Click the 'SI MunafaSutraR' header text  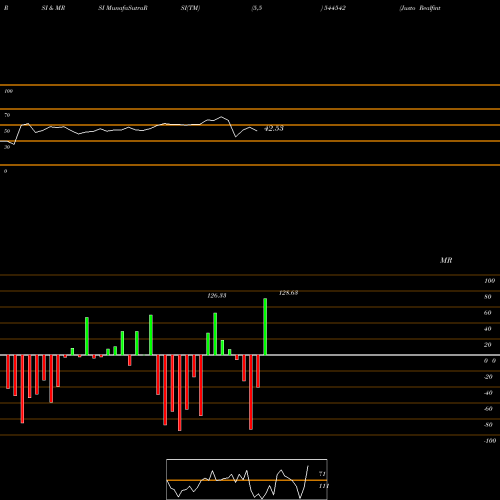pyautogui.click(x=123, y=8)
